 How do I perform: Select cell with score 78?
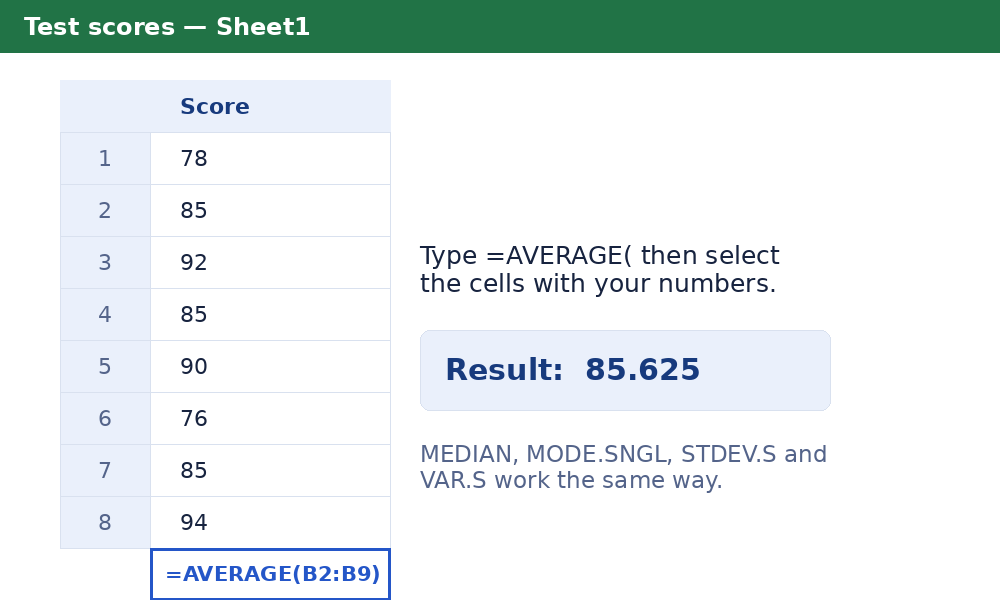(x=270, y=159)
